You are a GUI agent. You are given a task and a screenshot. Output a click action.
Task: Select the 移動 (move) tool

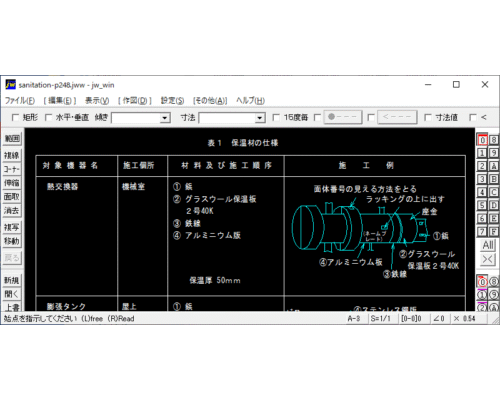click(x=12, y=241)
